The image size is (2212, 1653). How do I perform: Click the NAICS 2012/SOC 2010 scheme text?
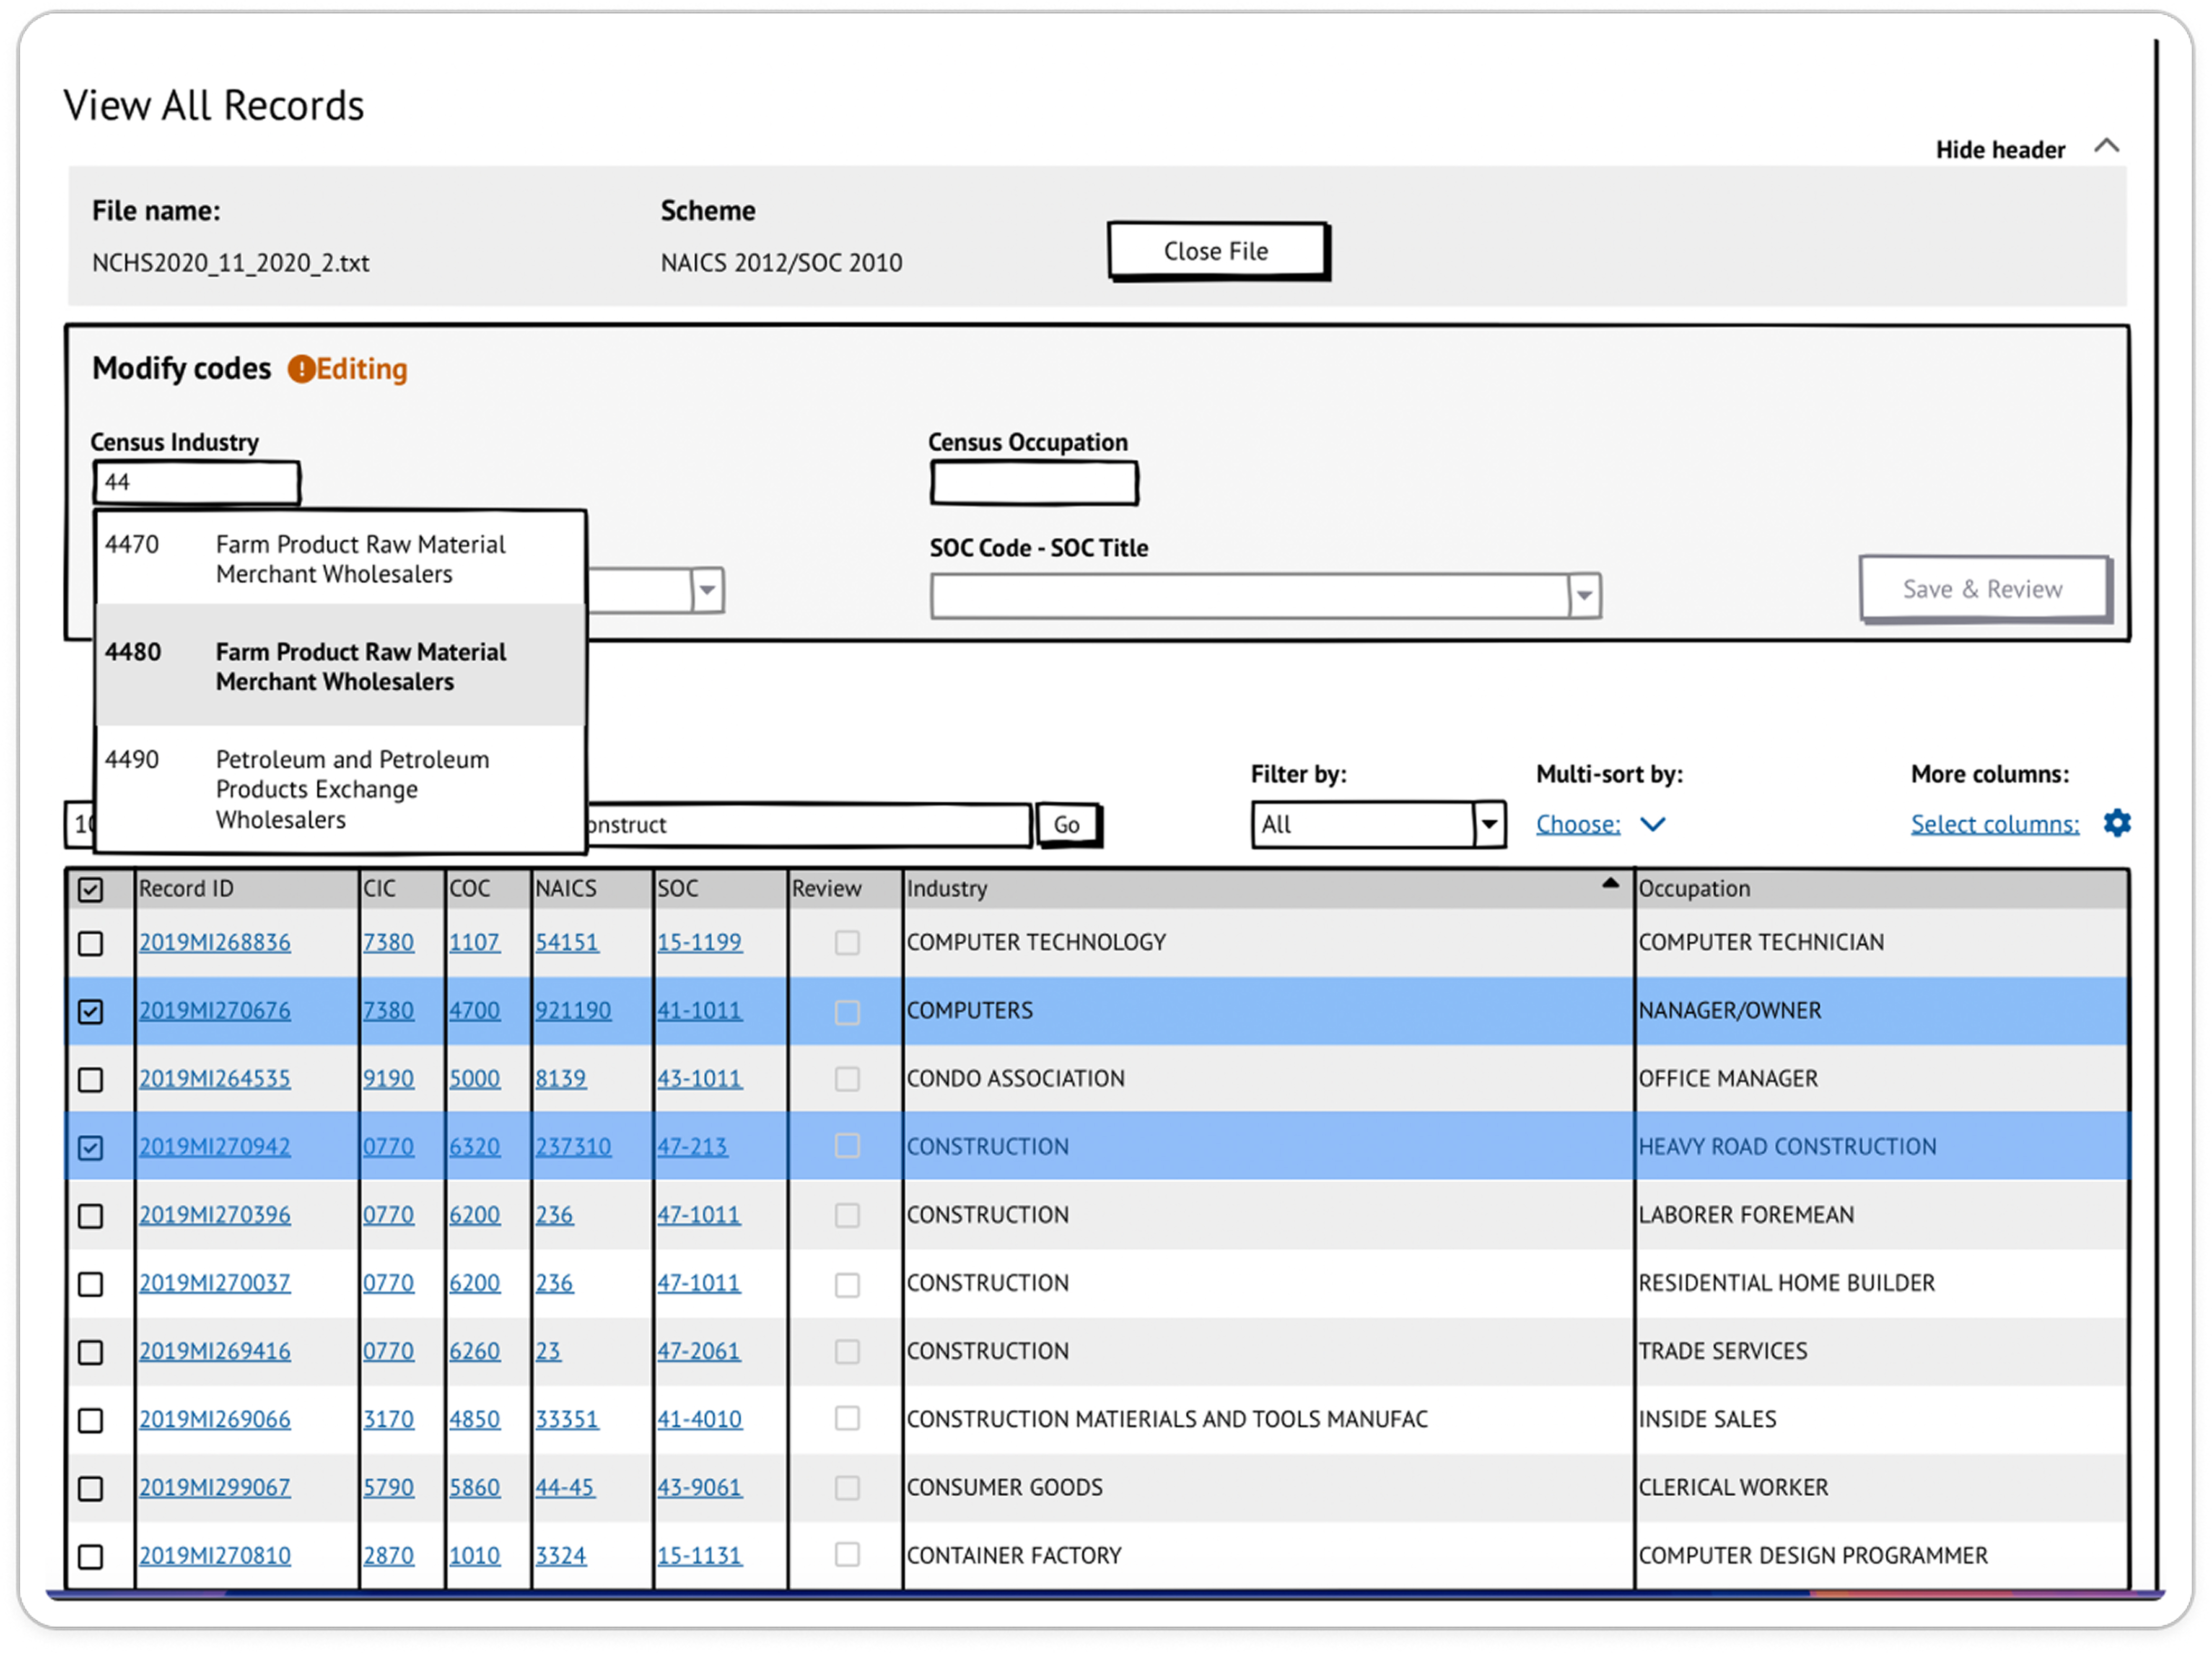point(781,263)
